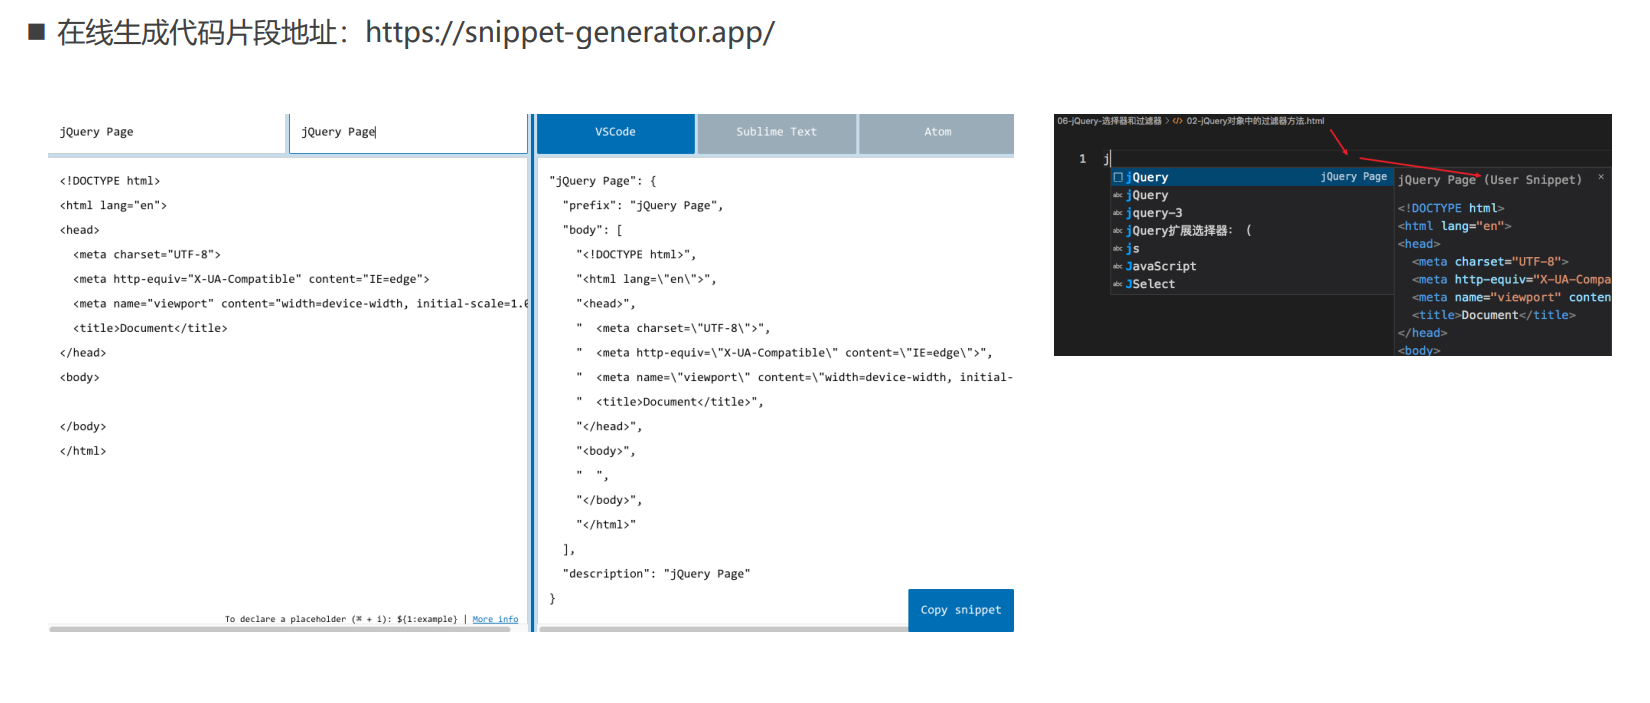
Task: Select the JavaScript suggestion
Action: point(1252,267)
